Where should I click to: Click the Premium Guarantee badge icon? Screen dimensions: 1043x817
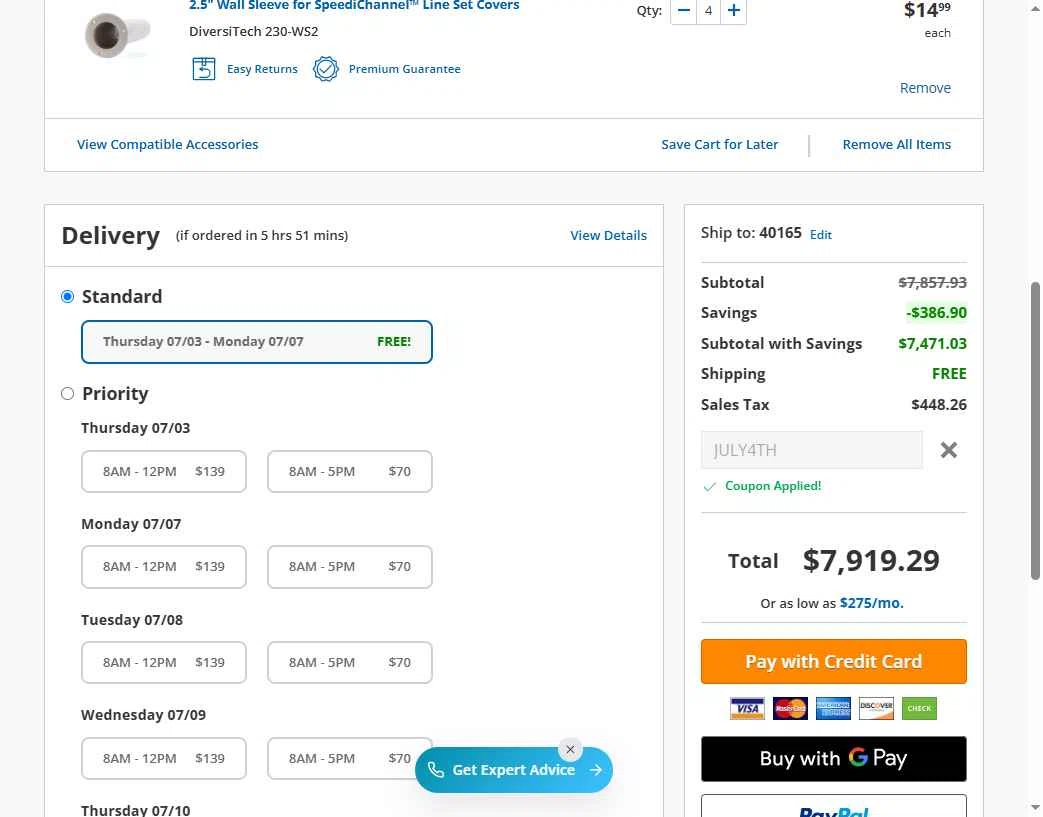(326, 69)
